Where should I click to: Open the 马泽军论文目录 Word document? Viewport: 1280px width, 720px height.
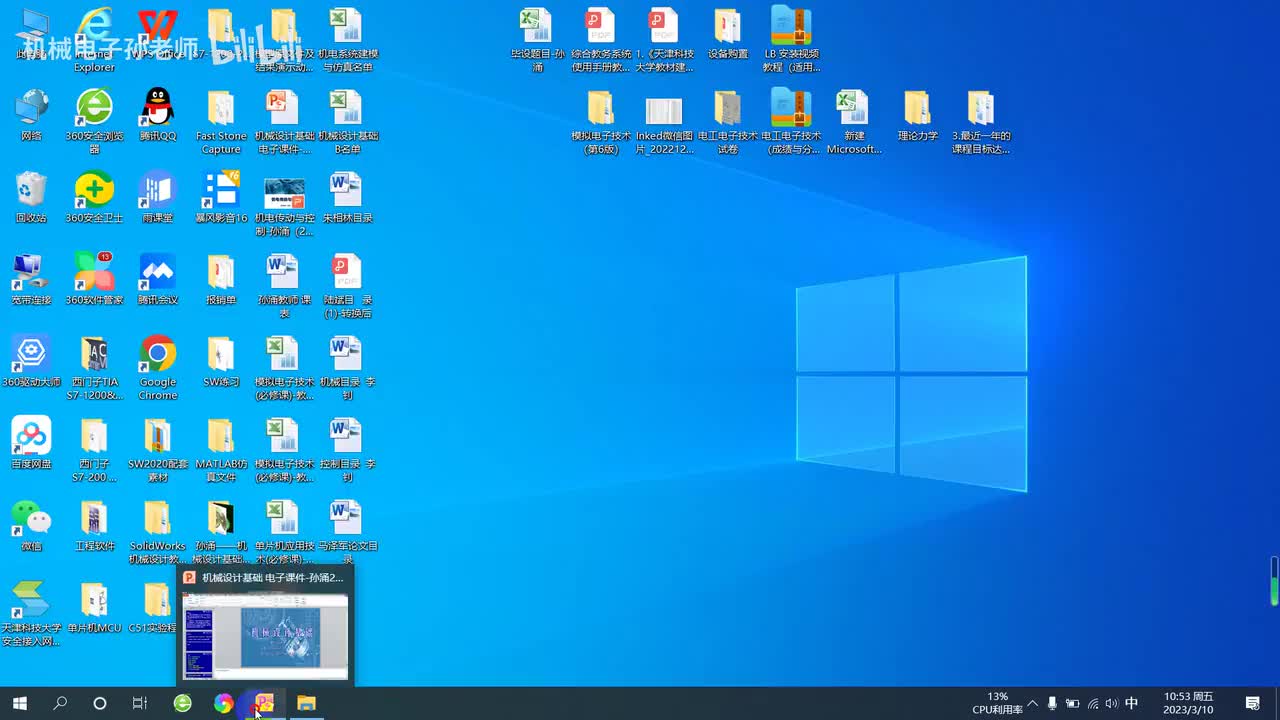pyautogui.click(x=346, y=532)
